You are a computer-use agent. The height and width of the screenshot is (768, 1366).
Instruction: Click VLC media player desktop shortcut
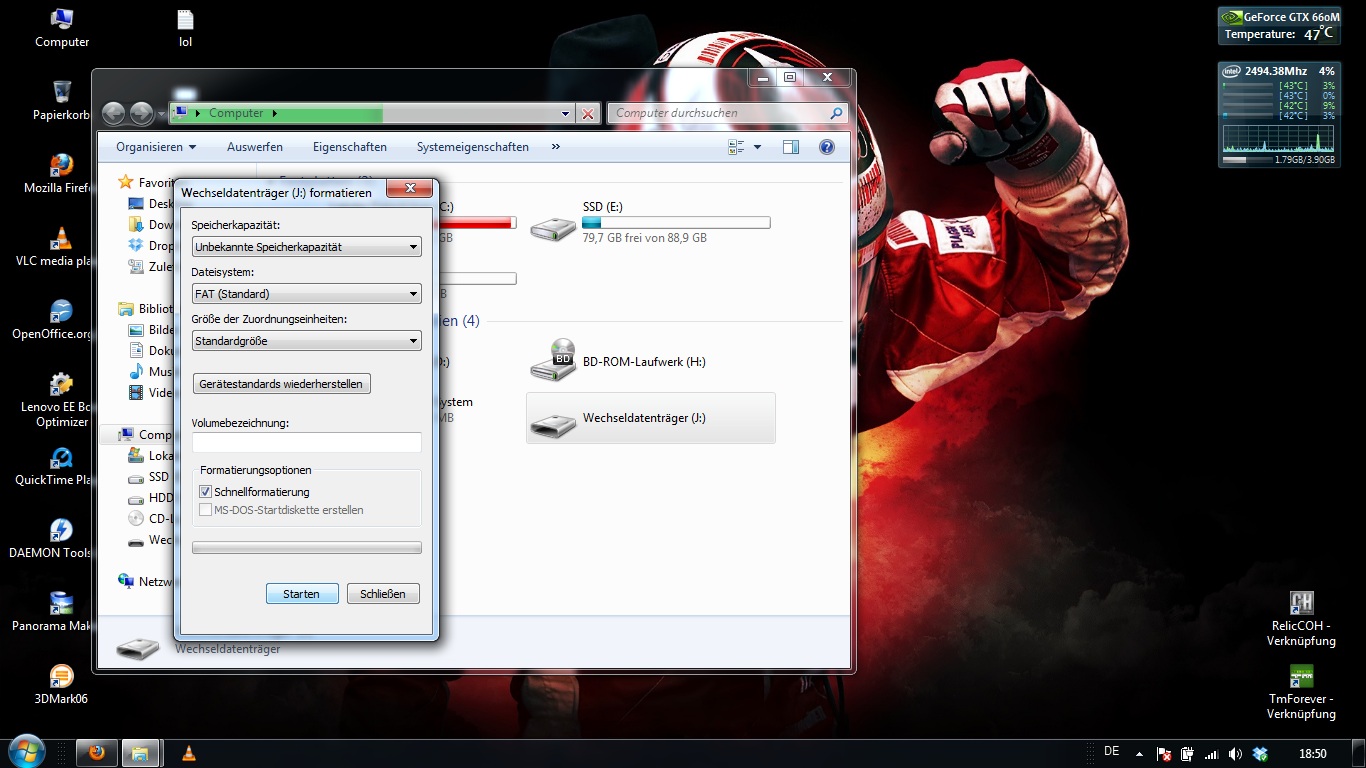[x=62, y=246]
